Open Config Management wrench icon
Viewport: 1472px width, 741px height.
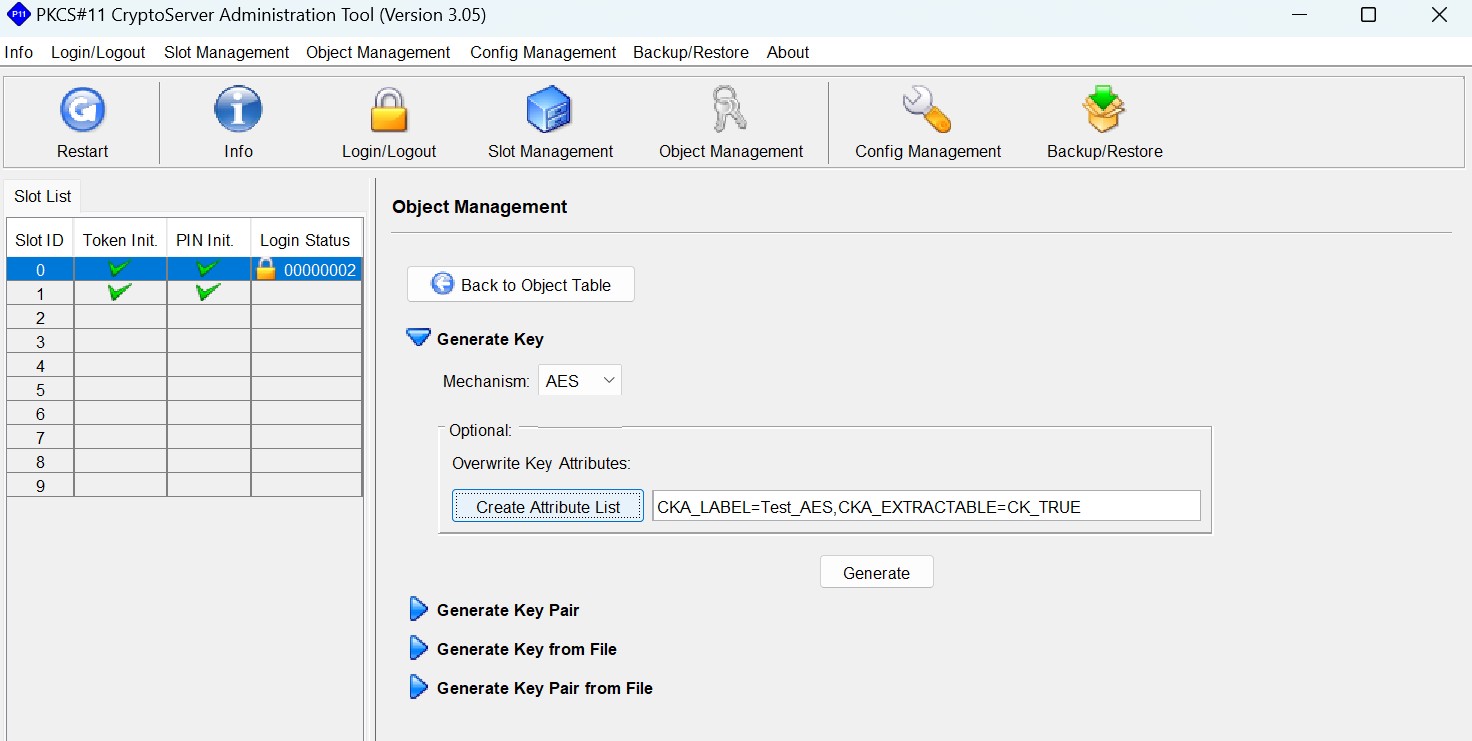927,109
